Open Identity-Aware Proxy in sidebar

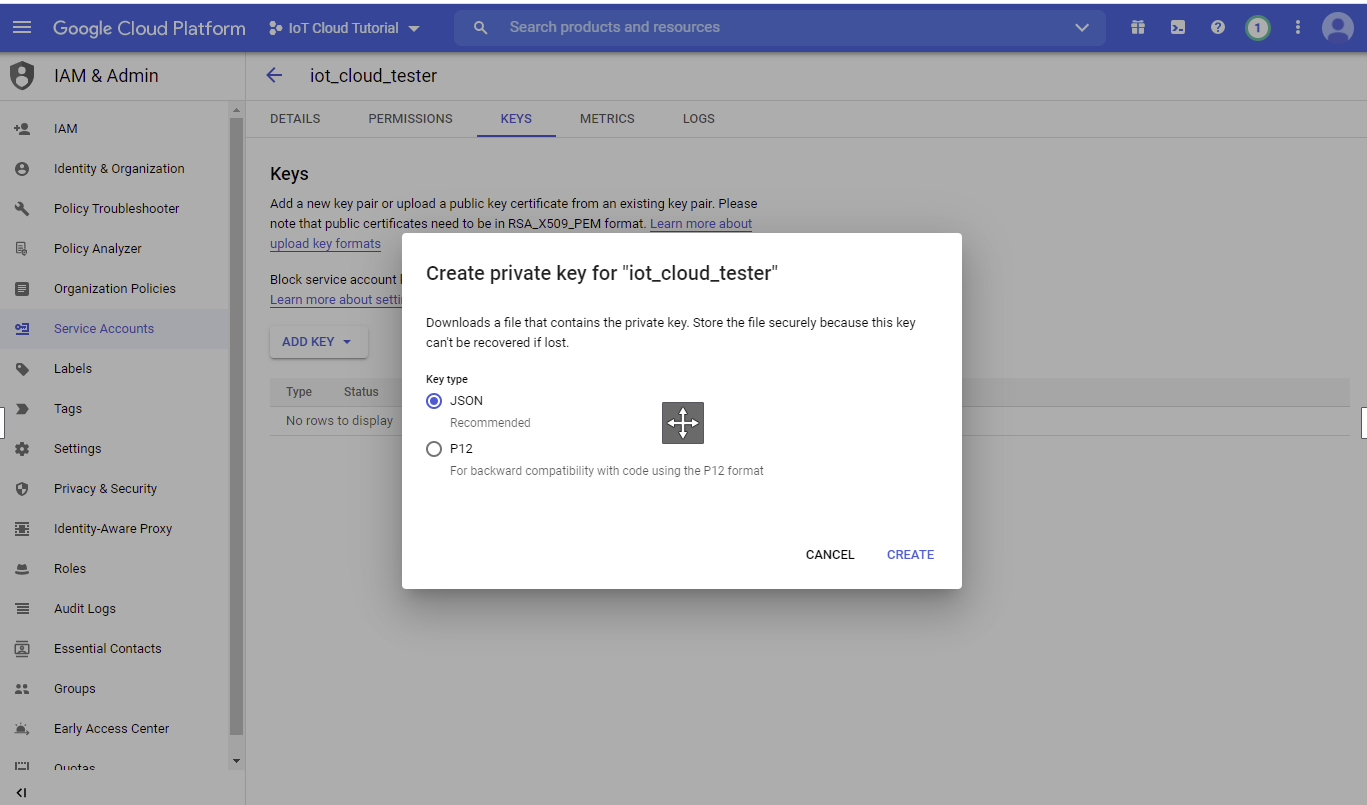pos(115,528)
